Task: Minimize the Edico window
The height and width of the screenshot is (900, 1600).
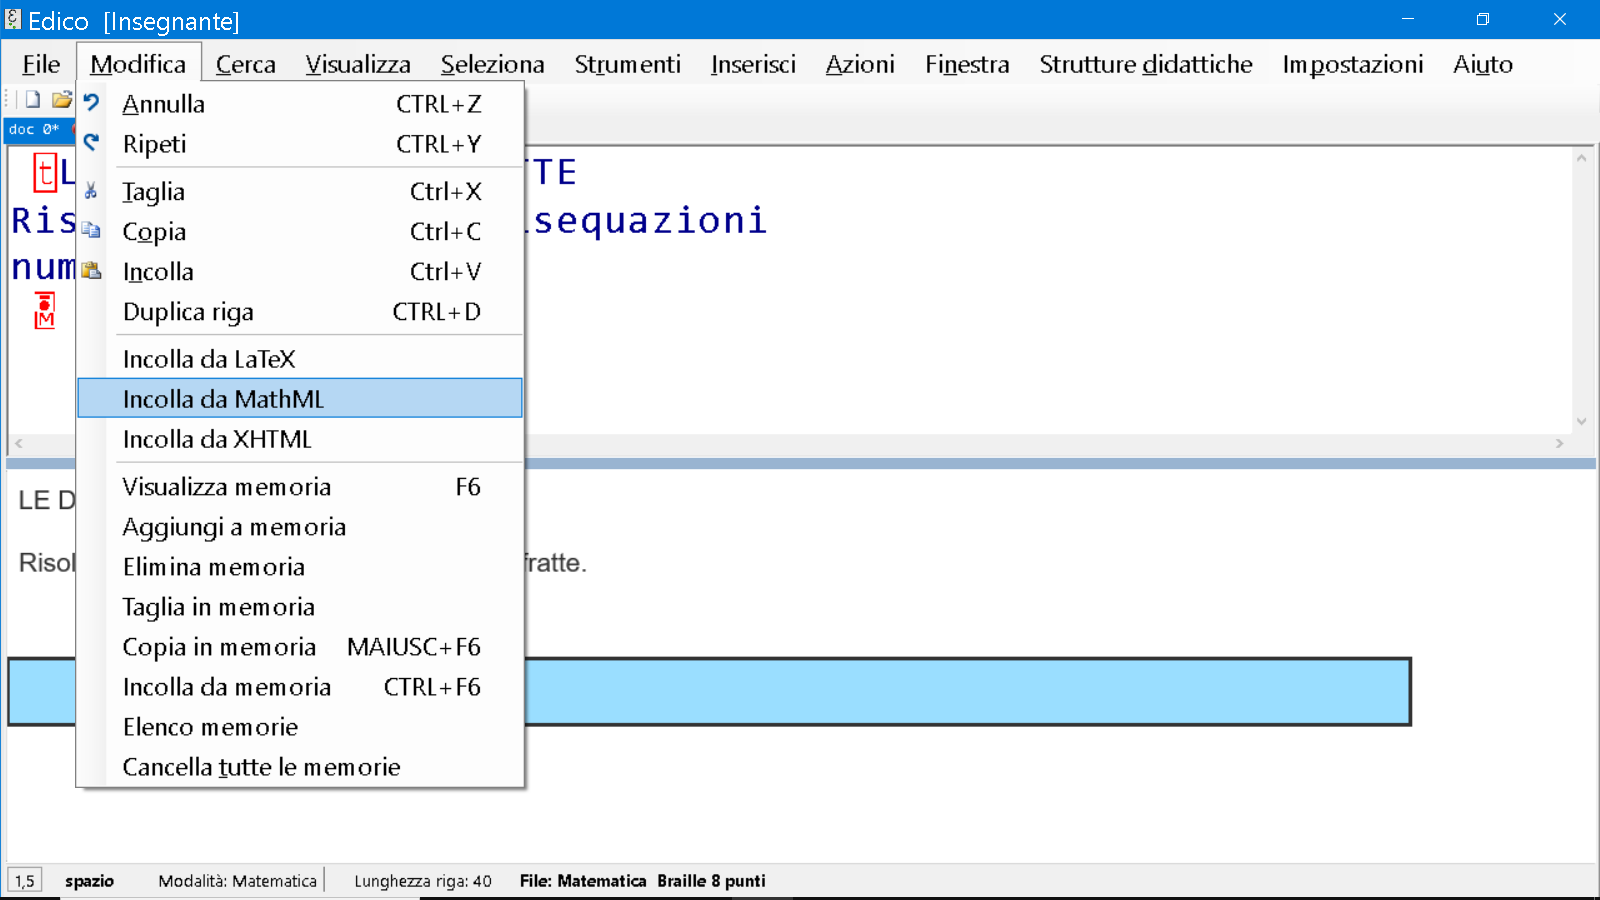Action: click(x=1407, y=19)
